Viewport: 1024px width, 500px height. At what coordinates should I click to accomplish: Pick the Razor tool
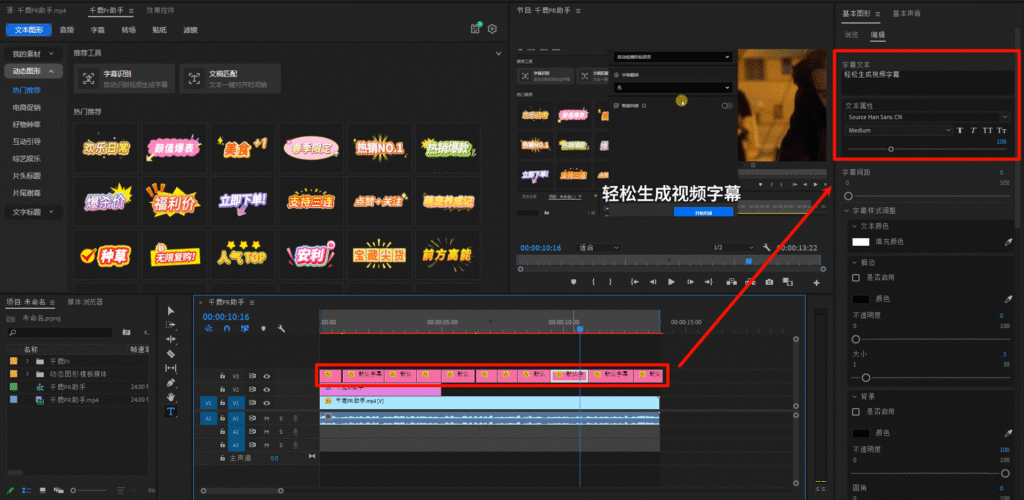point(170,353)
